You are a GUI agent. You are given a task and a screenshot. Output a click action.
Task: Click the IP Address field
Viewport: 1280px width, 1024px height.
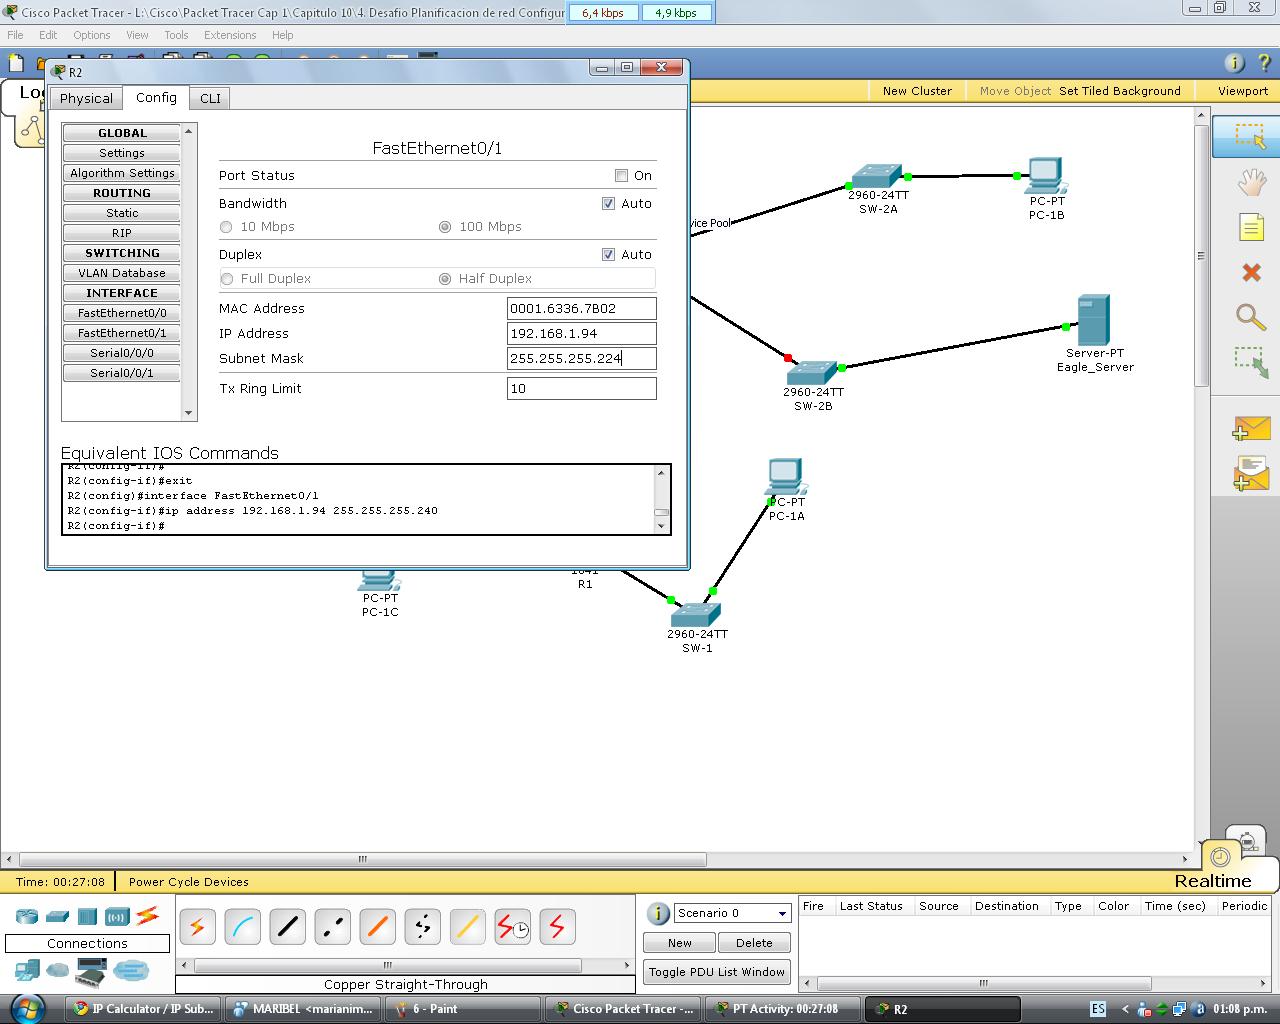(582, 334)
